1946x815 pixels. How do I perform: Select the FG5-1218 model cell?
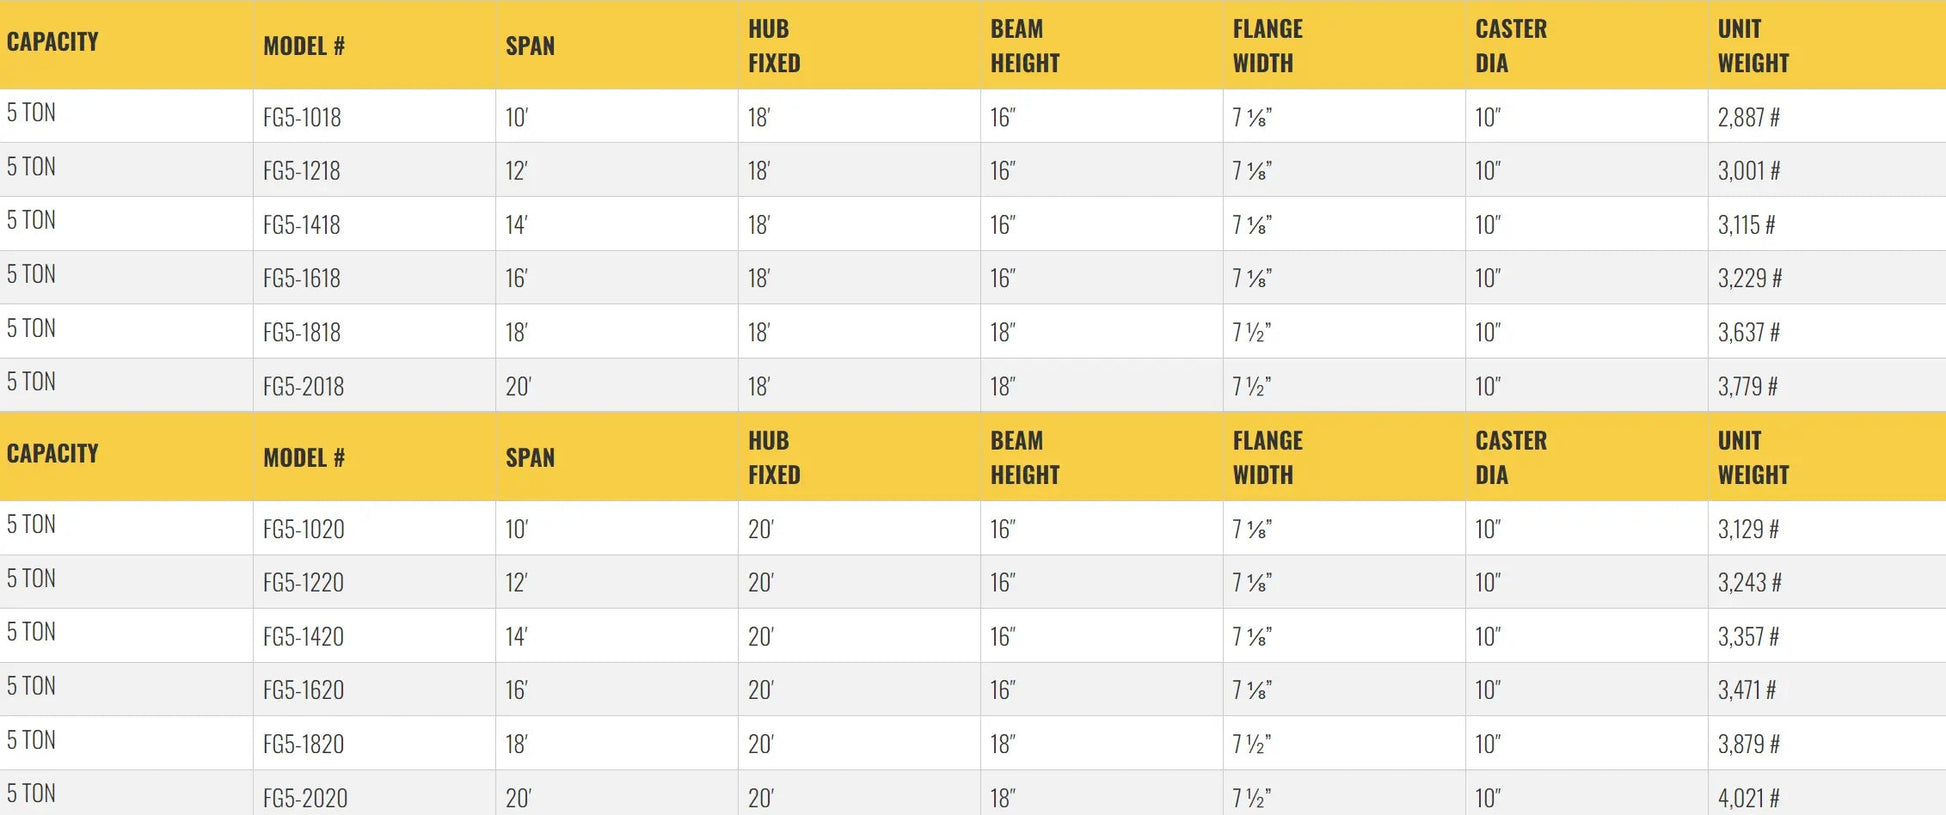[302, 171]
